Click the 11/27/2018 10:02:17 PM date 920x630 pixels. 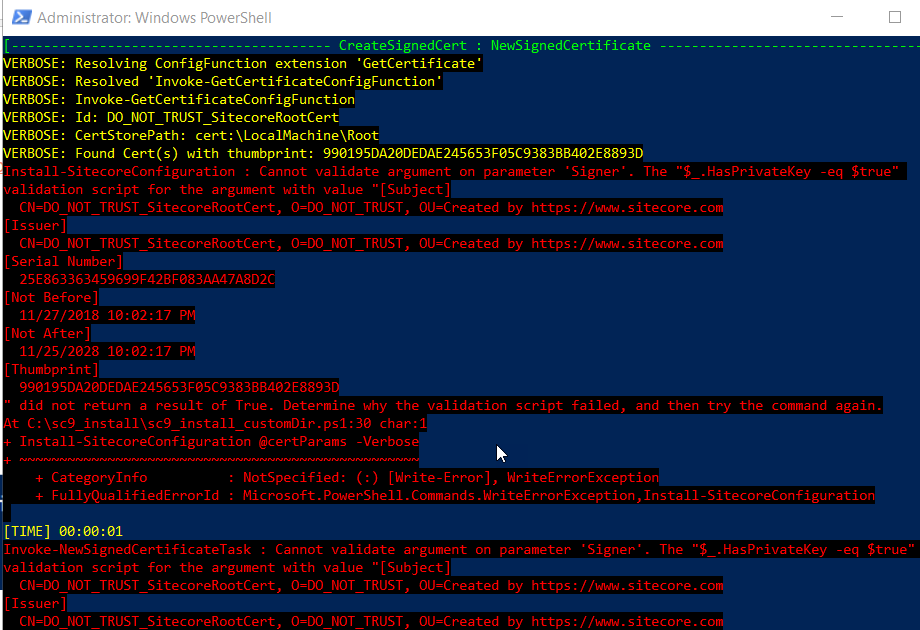click(x=110, y=315)
